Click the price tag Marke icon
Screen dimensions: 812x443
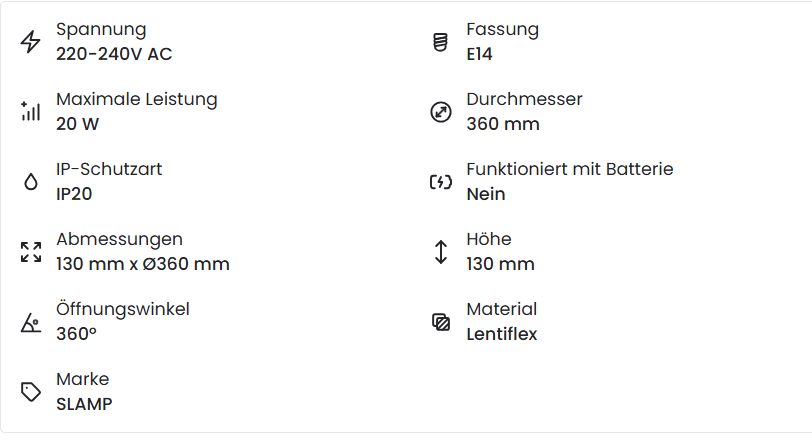pyautogui.click(x=31, y=392)
